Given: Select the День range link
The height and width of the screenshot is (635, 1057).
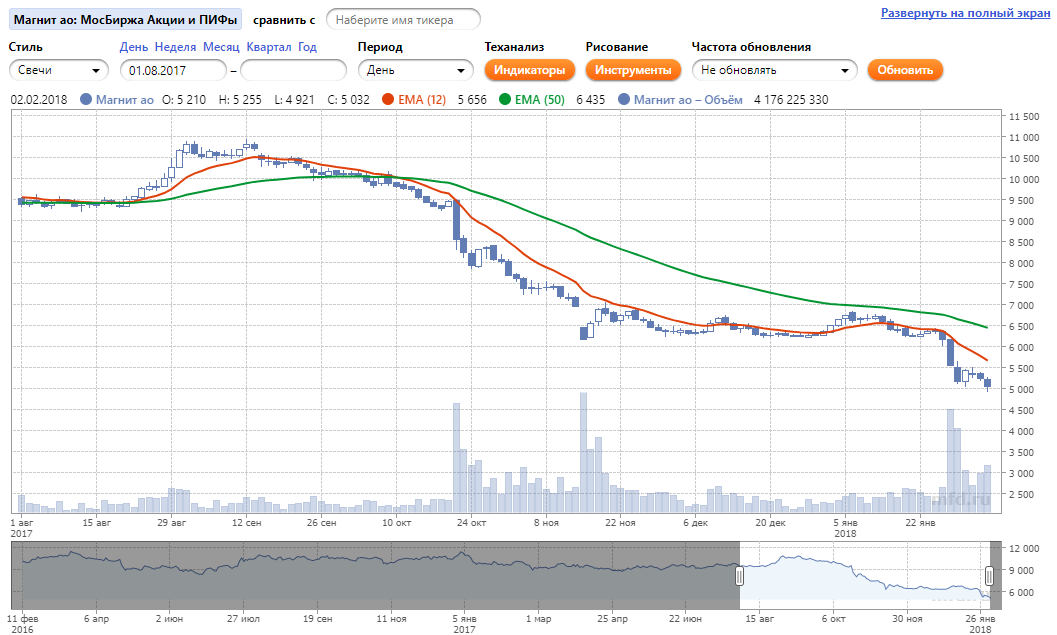Looking at the screenshot, I should [x=133, y=47].
